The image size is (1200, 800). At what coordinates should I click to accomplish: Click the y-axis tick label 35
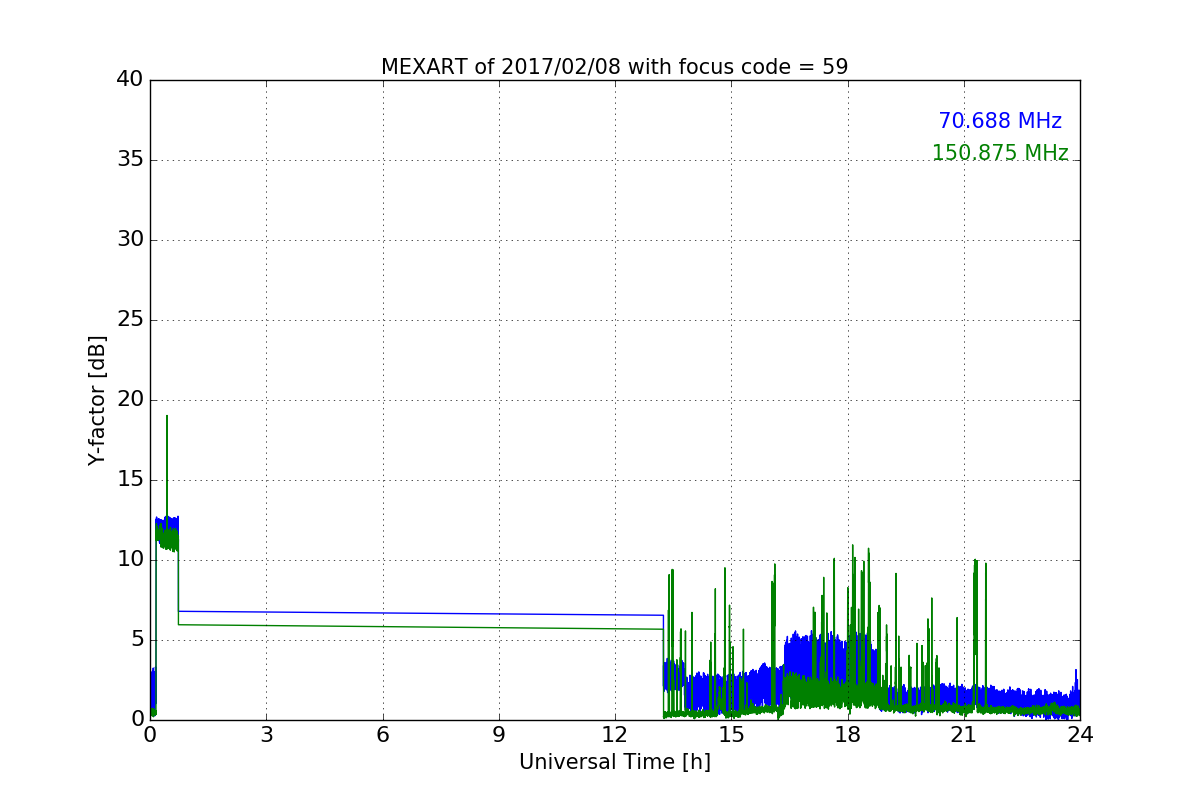tap(130, 160)
